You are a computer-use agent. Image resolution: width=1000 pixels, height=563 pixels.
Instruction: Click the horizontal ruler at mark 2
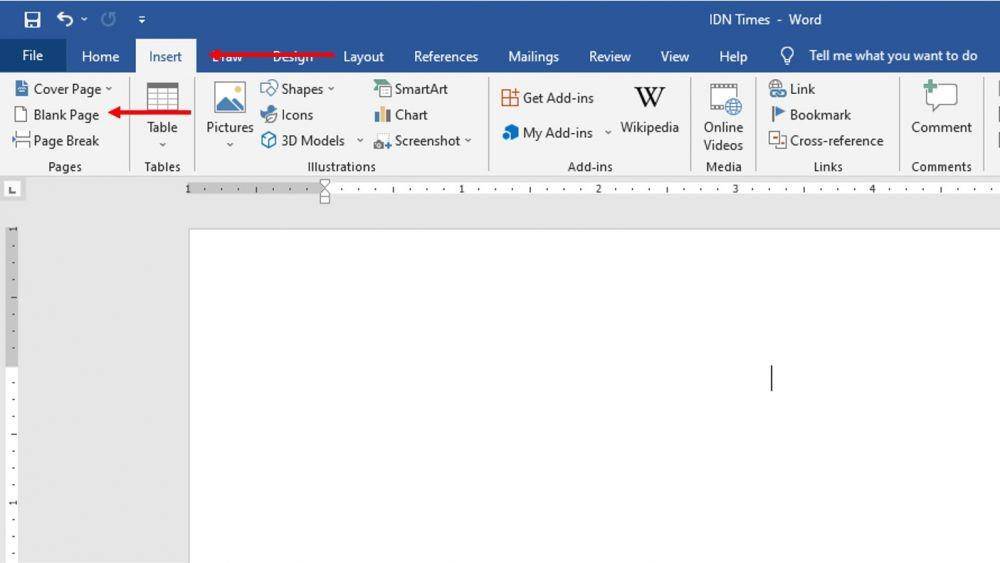coord(598,189)
